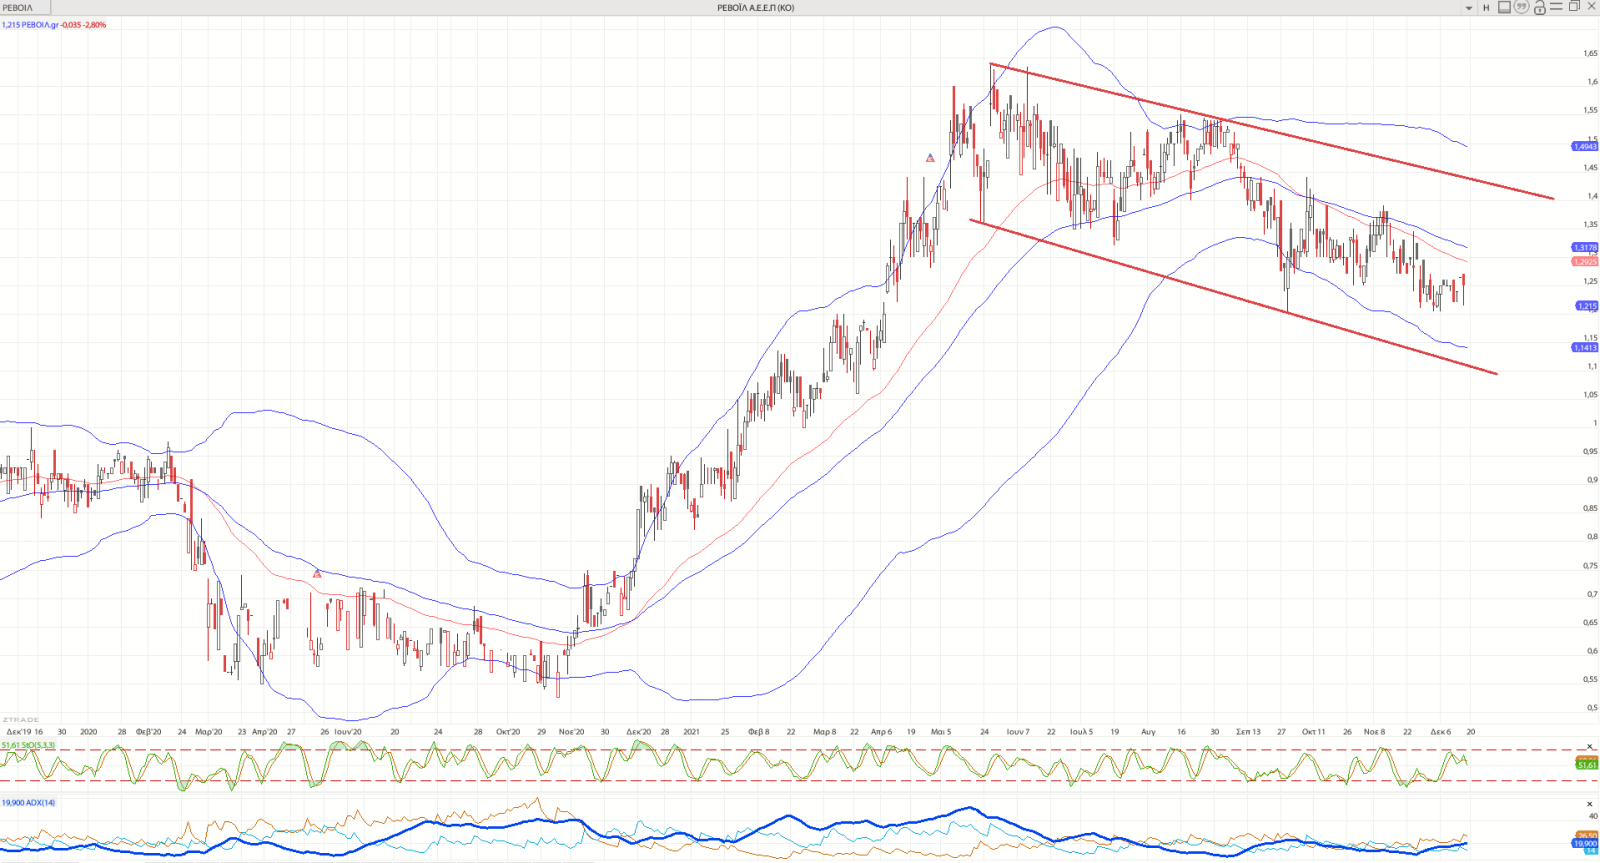The height and width of the screenshot is (863, 1600).
Task: Click the ΡΕΒΟΙΛ.gr price legend label
Action: click(53, 25)
